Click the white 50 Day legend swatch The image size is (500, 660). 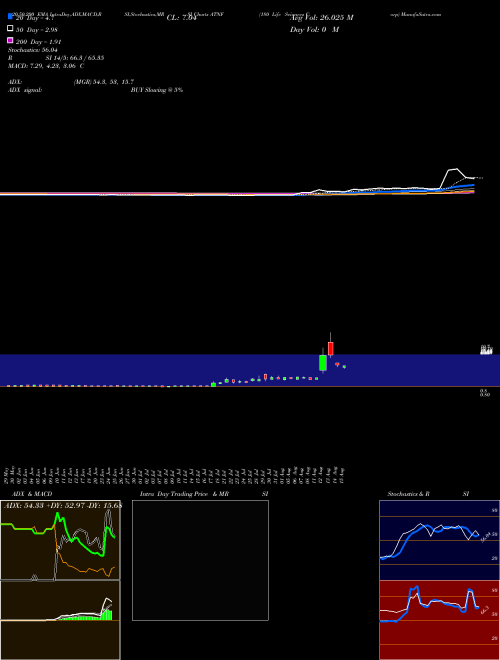pyautogui.click(x=10, y=28)
